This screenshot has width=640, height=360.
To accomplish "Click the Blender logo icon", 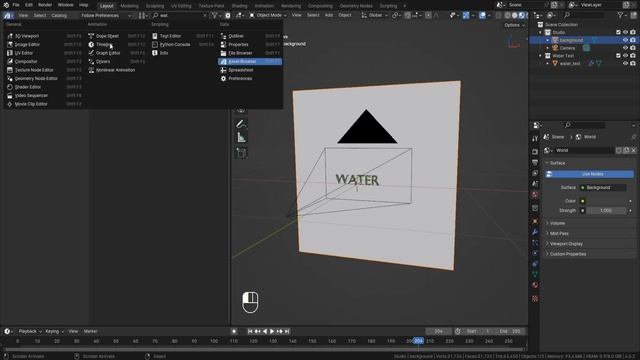I will pos(6,5).
